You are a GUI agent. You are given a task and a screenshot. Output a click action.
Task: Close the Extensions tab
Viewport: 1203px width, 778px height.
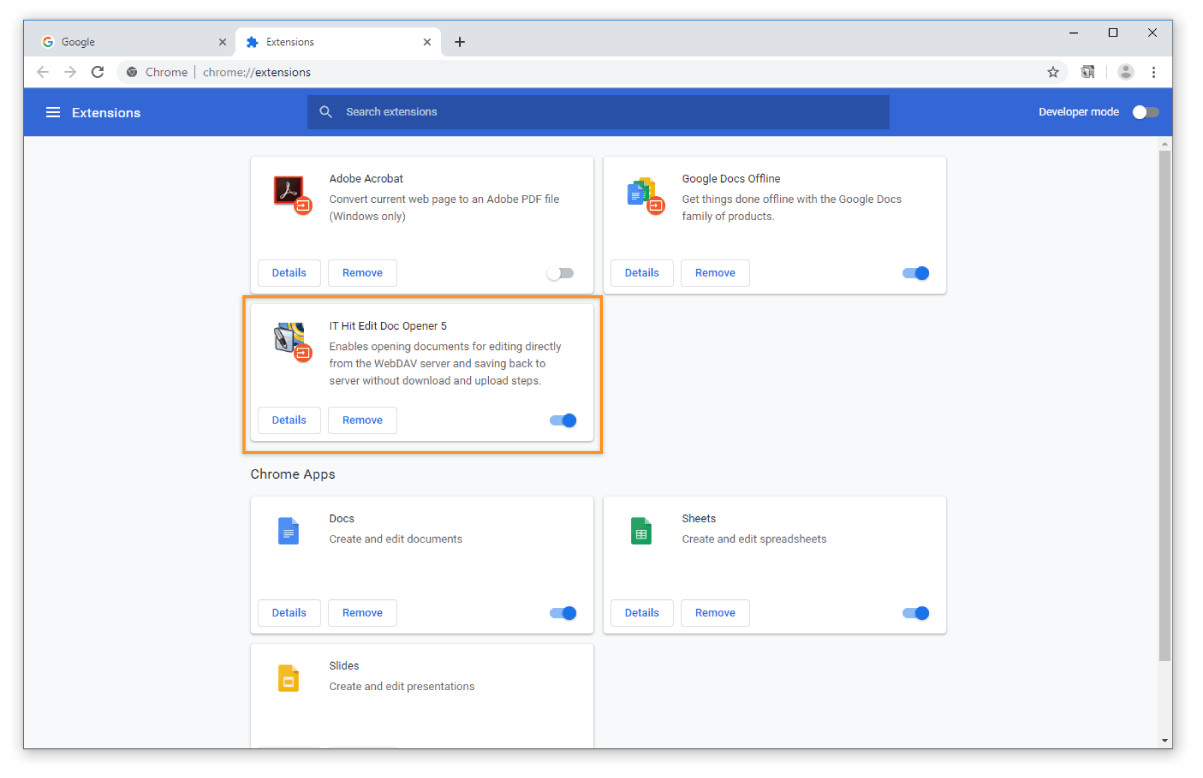point(428,42)
